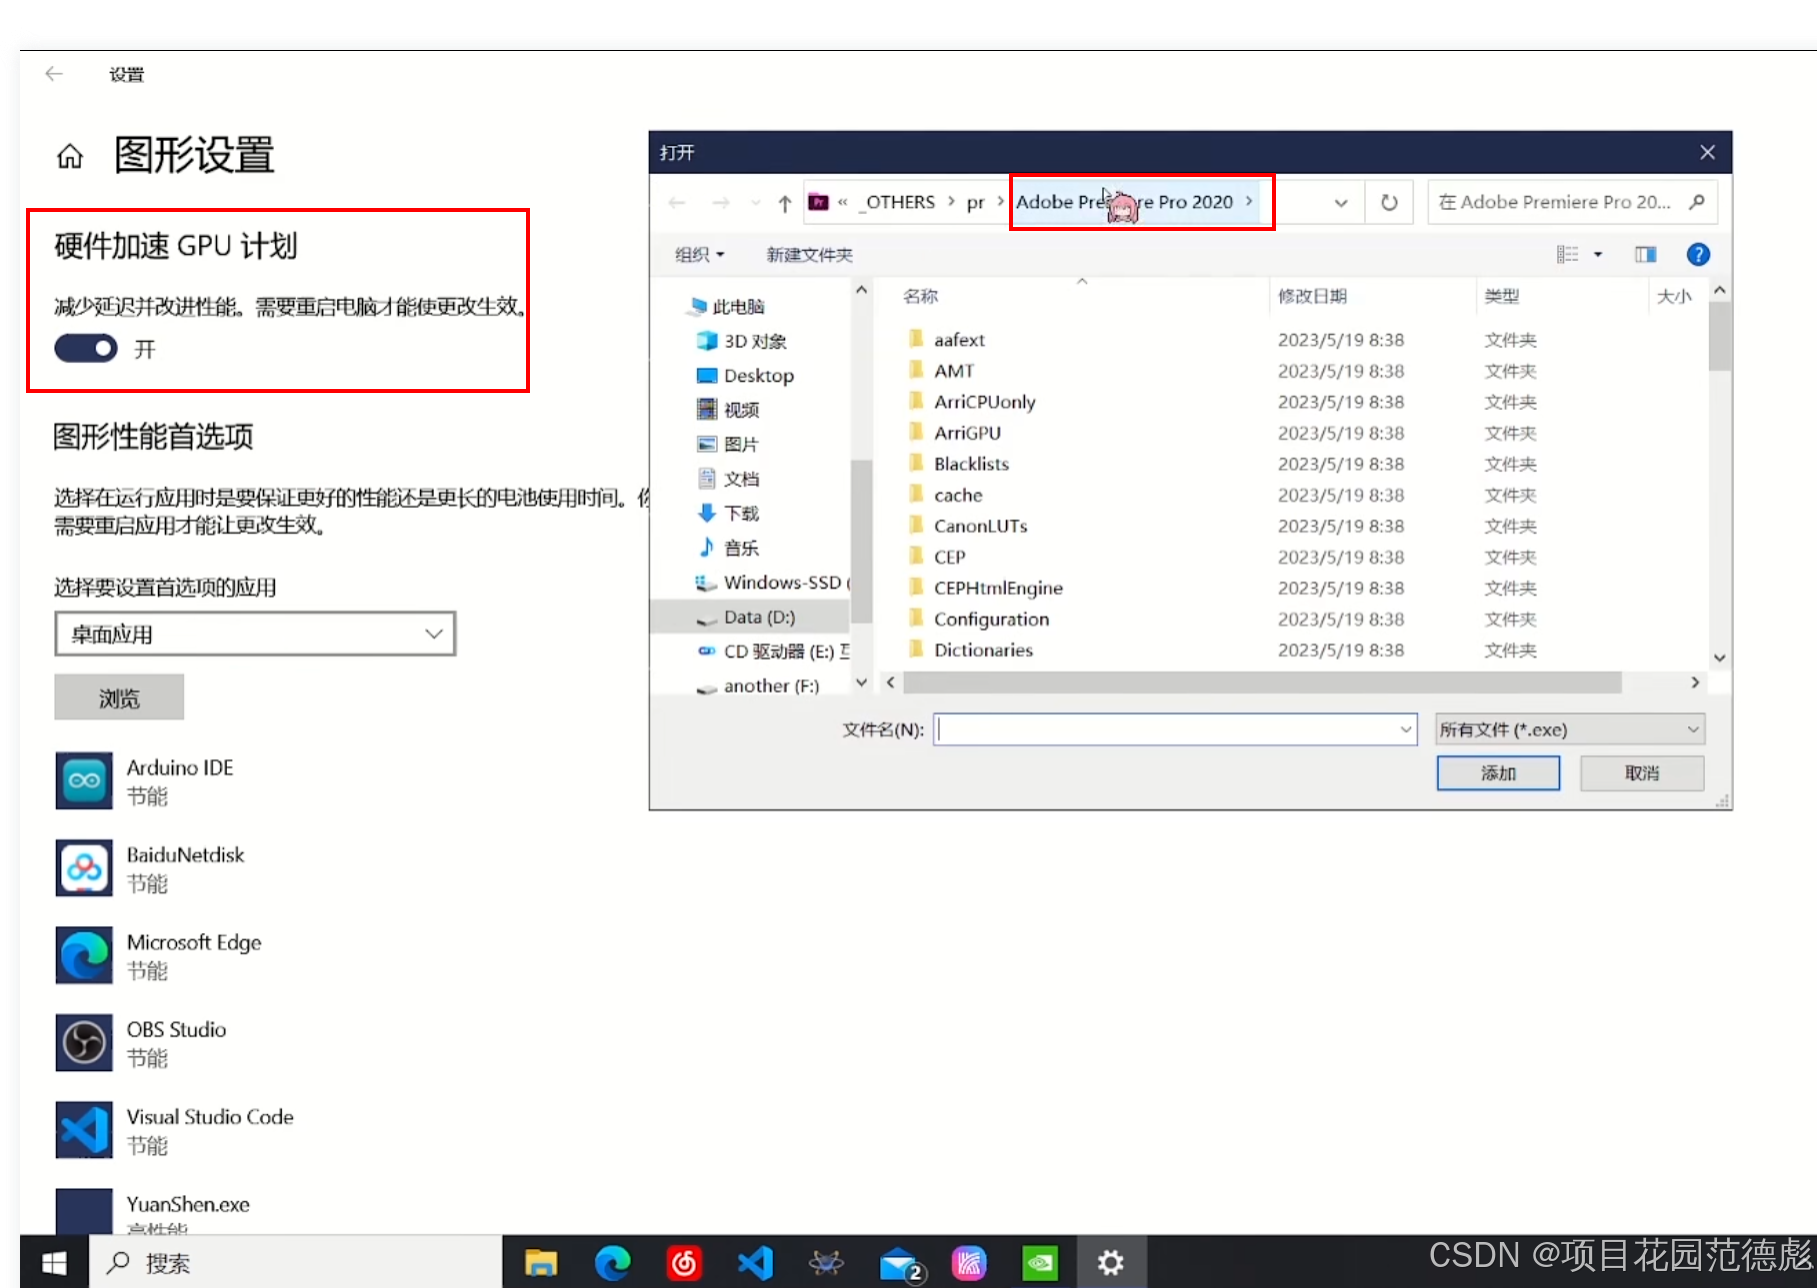
Task: Open NVIDIA app from taskbar
Action: pos(1040,1263)
